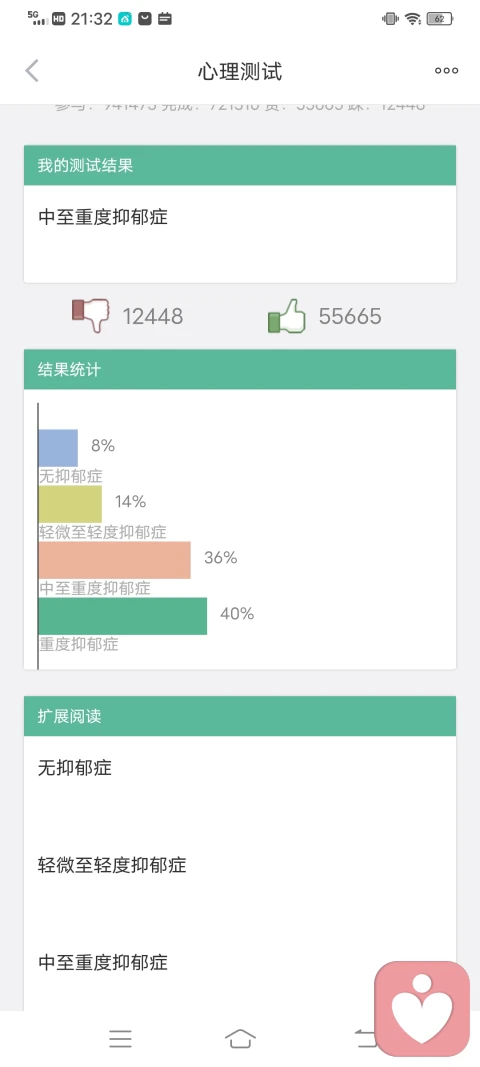480x1067 pixels.
Task: Select the orange 36% bar in chart
Action: pos(114,560)
